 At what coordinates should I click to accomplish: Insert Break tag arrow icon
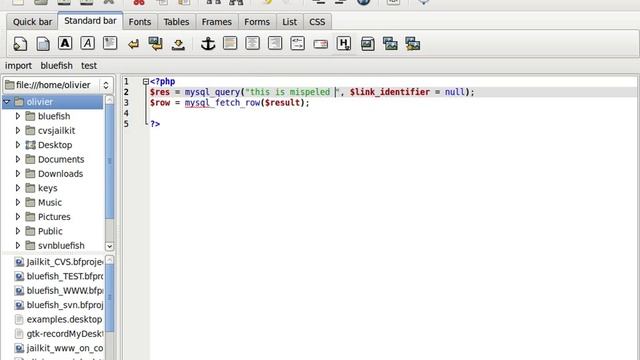(133, 44)
